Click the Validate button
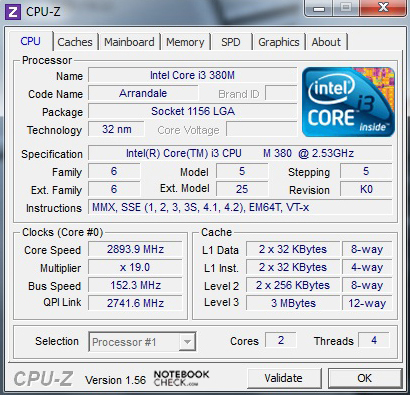410x395 pixels. [x=284, y=378]
